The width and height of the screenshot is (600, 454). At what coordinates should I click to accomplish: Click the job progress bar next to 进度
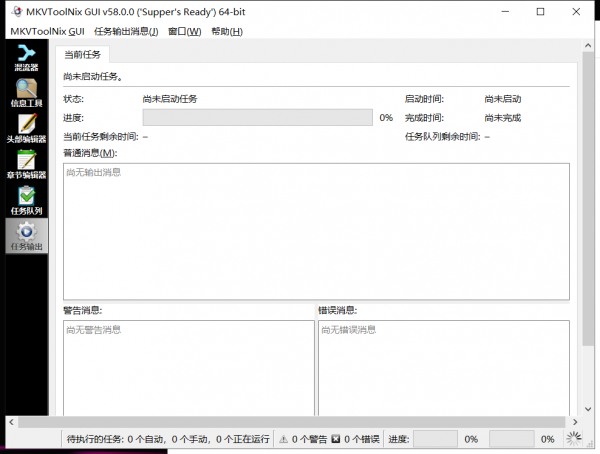258,118
